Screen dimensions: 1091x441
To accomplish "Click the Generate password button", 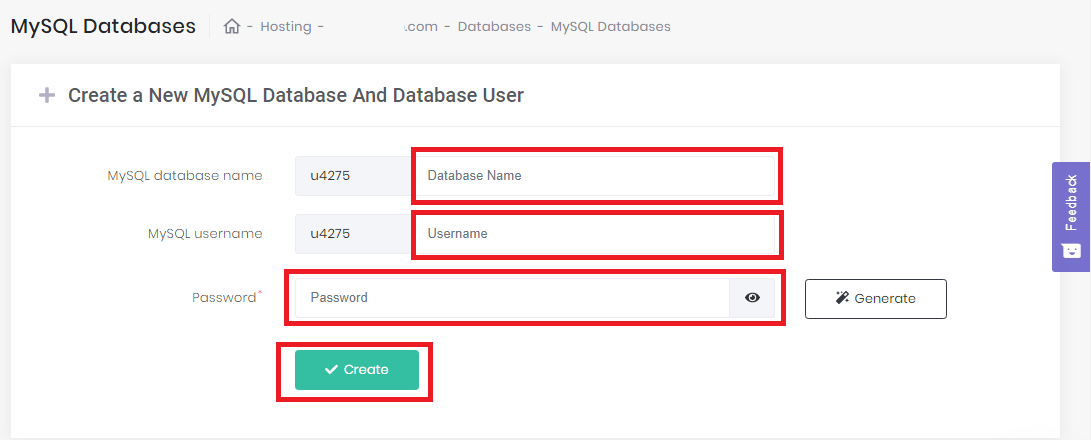I will pyautogui.click(x=876, y=298).
